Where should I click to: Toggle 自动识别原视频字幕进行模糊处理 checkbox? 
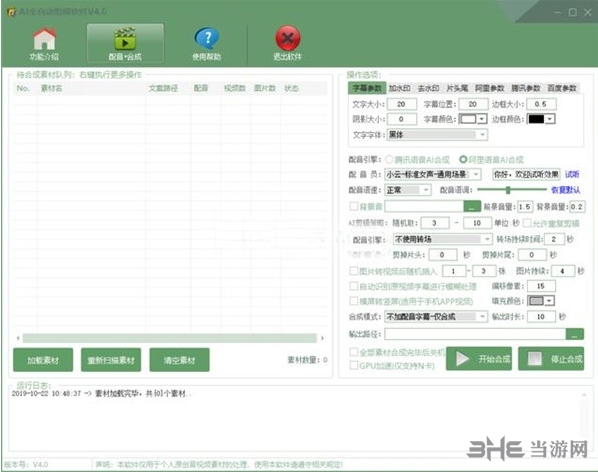354,286
